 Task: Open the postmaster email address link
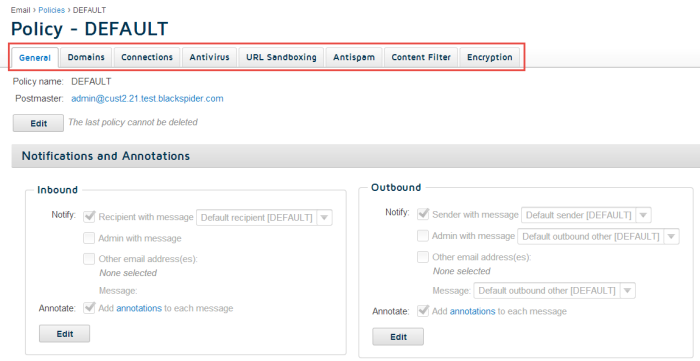click(x=147, y=99)
